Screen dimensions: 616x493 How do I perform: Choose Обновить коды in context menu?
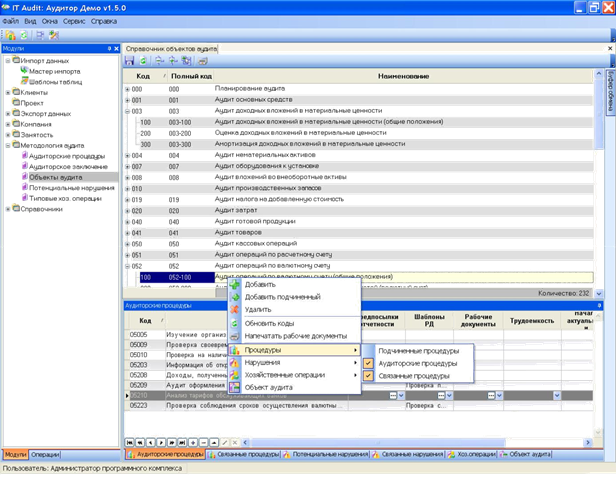(294, 323)
